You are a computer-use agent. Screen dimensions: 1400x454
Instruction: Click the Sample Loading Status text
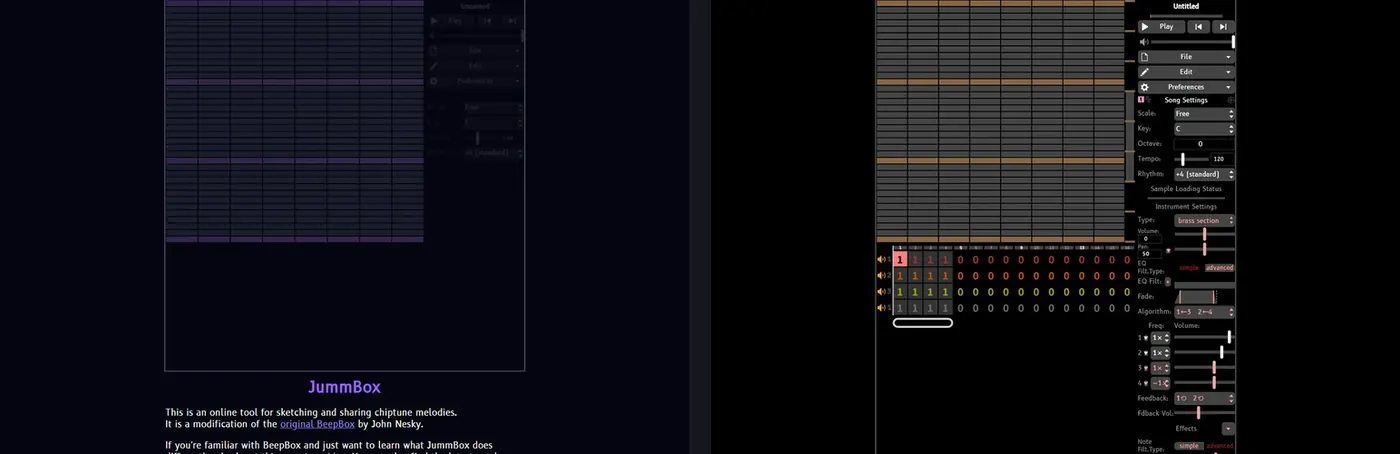click(1186, 188)
